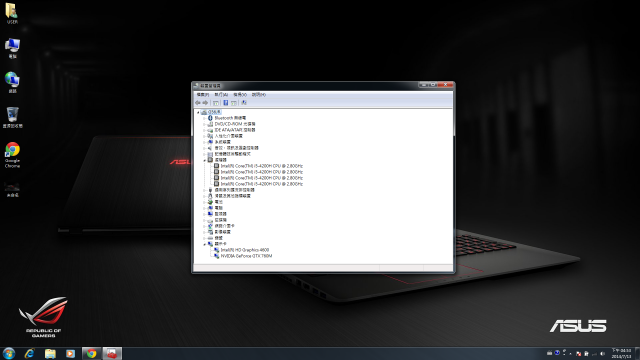Screen dimensions: 640x360
Task: Click the system devices category icon
Action: coord(210,142)
